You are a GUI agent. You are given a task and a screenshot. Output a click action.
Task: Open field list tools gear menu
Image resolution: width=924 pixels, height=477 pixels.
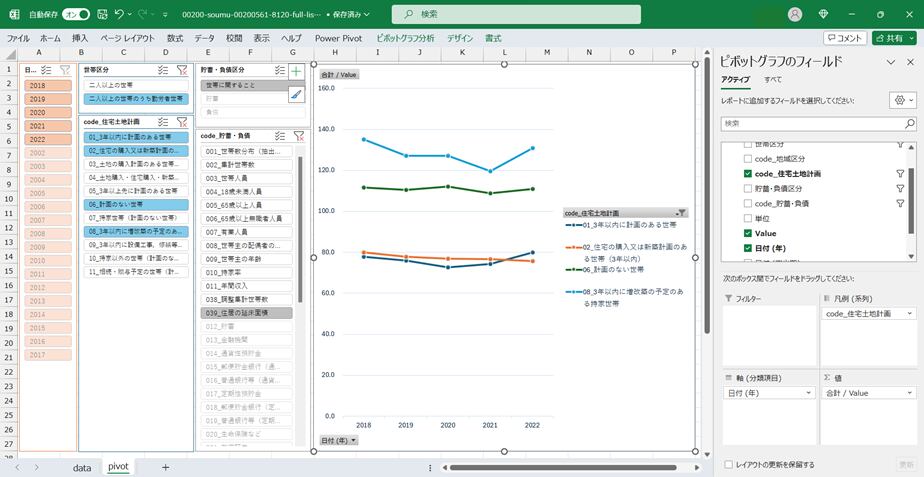pos(901,101)
